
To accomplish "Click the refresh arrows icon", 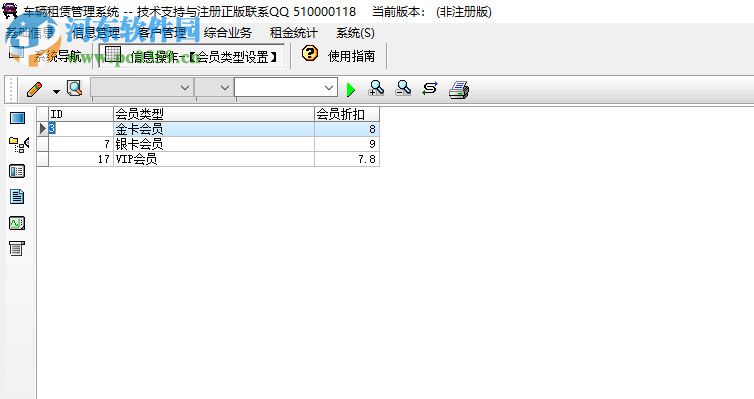I will click(x=430, y=88).
